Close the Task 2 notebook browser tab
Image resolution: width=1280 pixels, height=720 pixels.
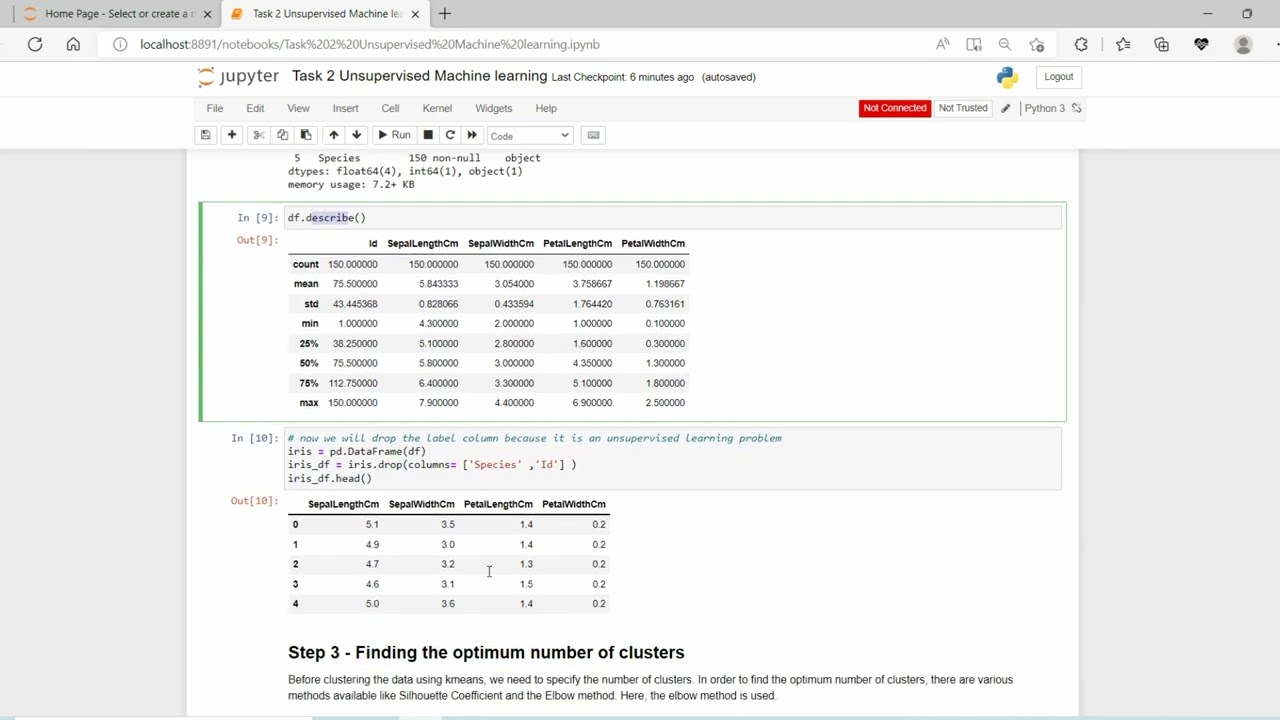point(415,14)
